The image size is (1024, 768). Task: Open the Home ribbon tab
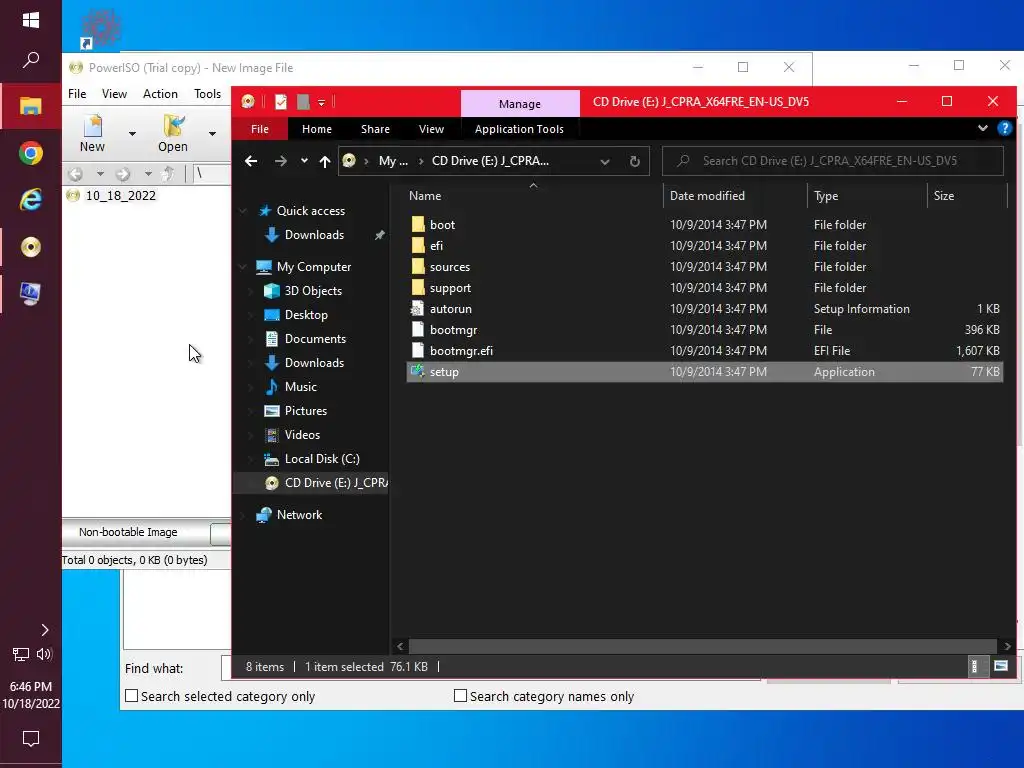click(x=317, y=129)
